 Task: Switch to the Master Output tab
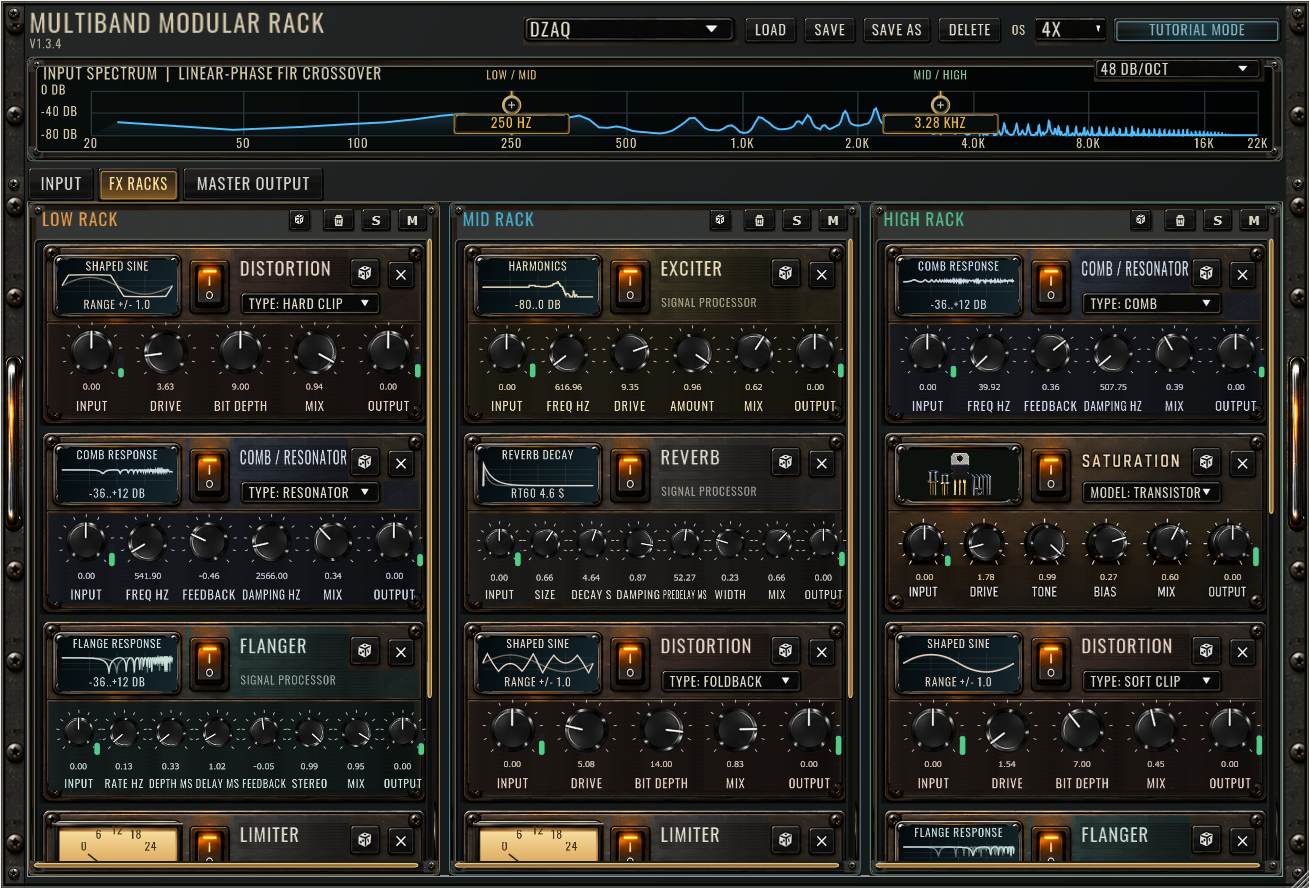[x=254, y=184]
